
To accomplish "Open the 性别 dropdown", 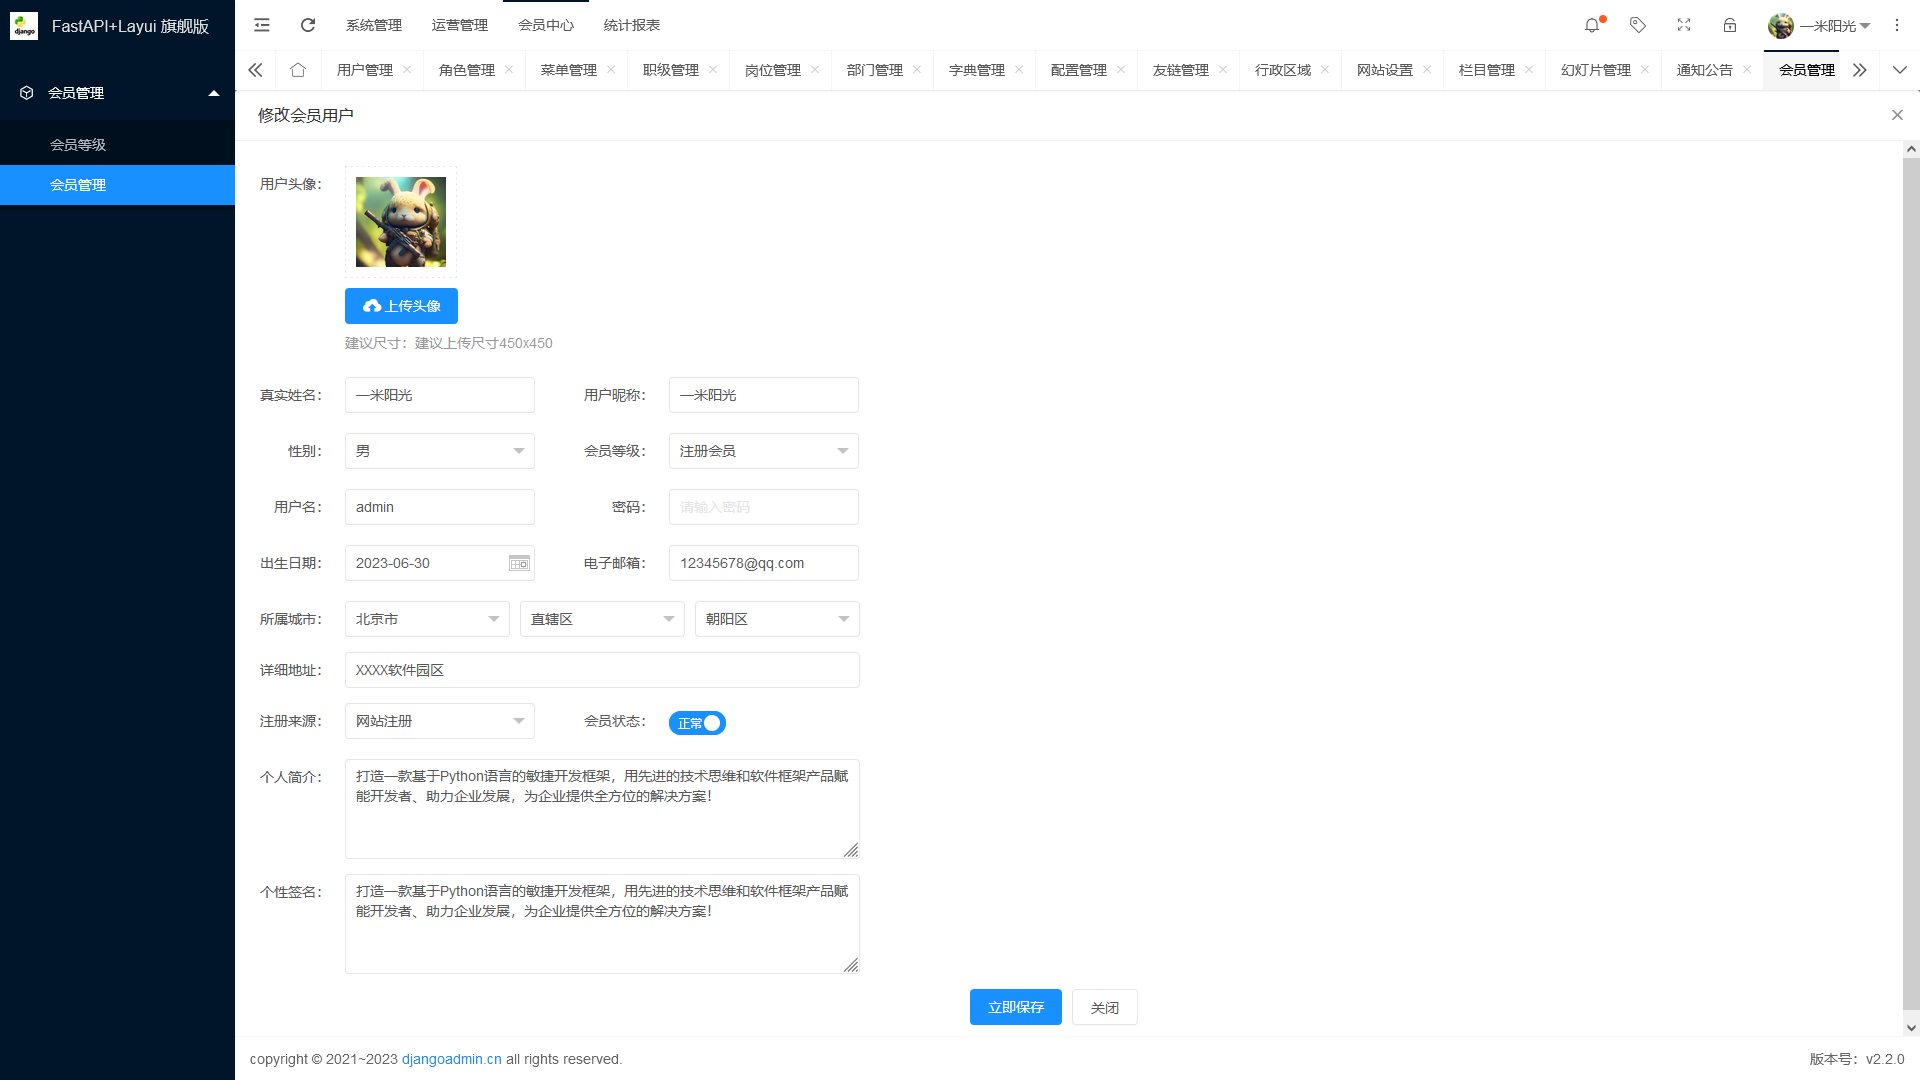I will click(439, 451).
